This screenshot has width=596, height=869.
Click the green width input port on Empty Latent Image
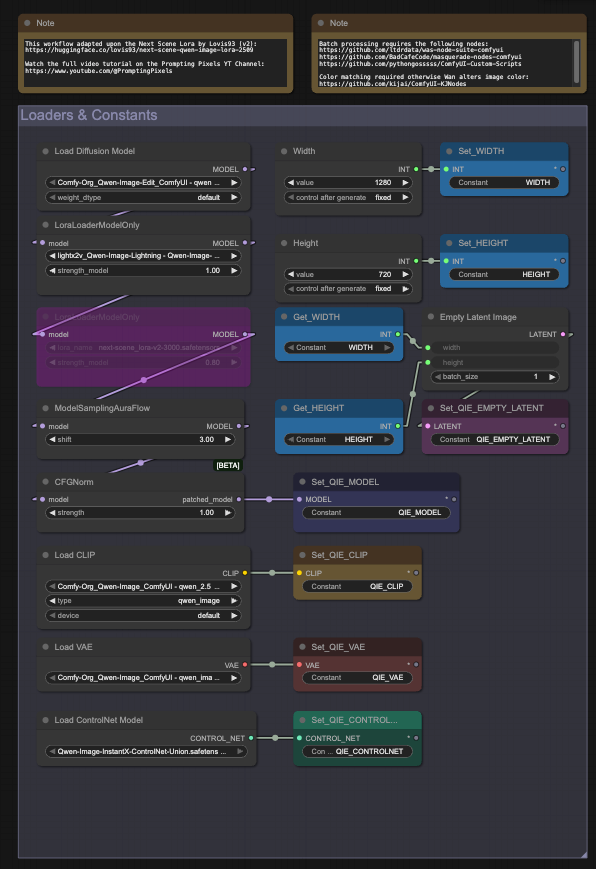tap(427, 348)
